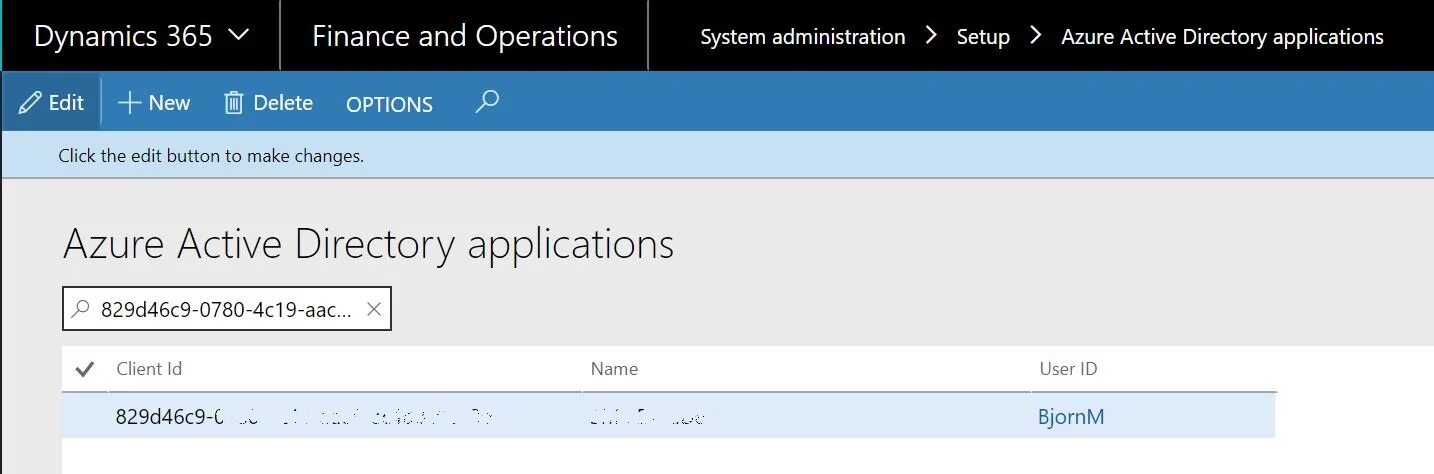The width and height of the screenshot is (1434, 474).
Task: Open the System administration breadcrumb
Action: coord(803,37)
